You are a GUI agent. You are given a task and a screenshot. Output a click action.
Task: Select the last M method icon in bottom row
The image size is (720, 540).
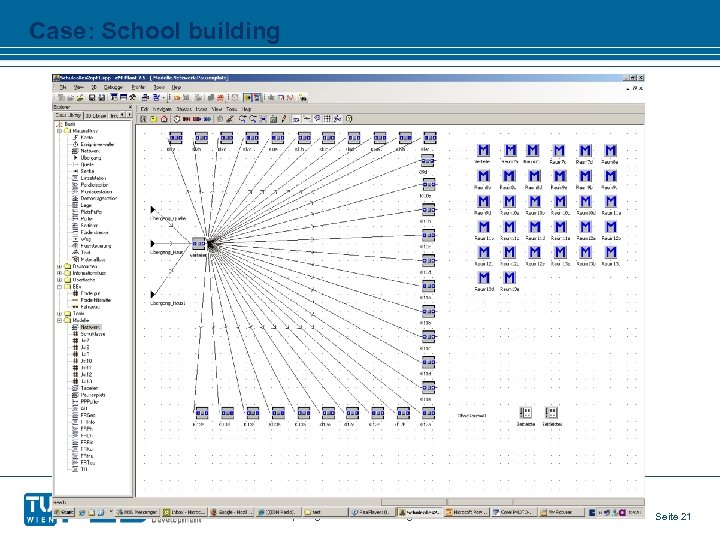pos(509,277)
